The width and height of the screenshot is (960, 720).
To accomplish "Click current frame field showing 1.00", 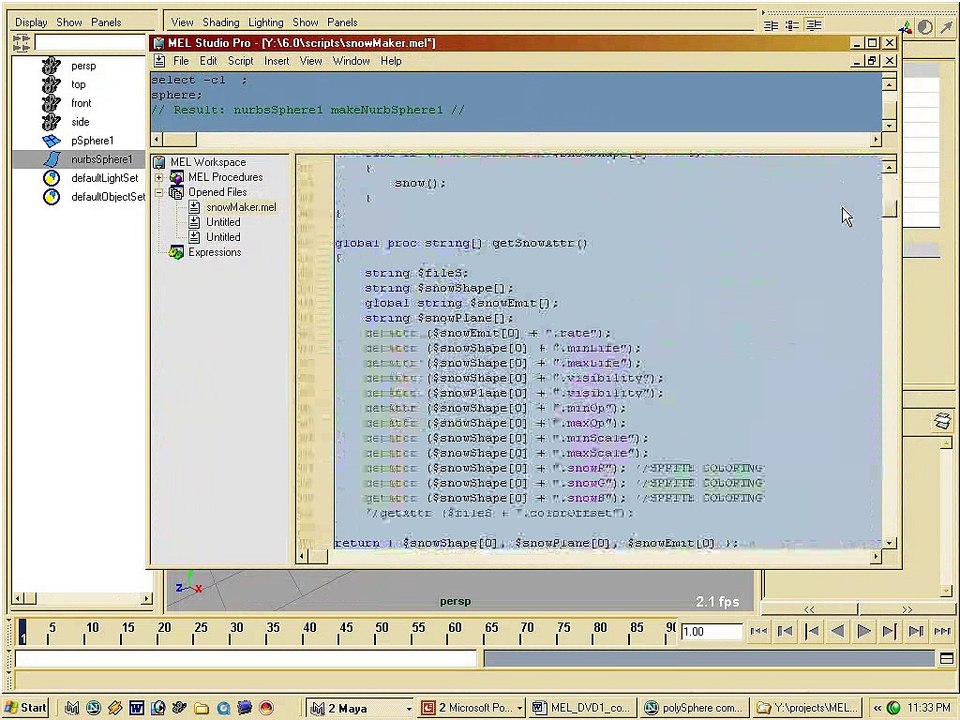I will 711,631.
